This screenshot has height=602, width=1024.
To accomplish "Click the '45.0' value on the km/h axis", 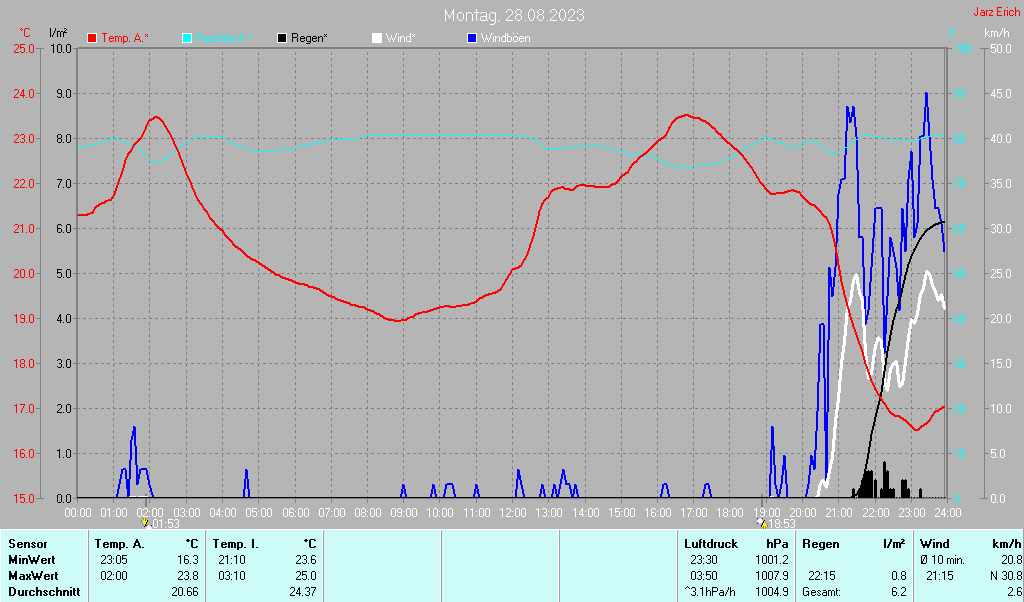I will tap(1000, 94).
